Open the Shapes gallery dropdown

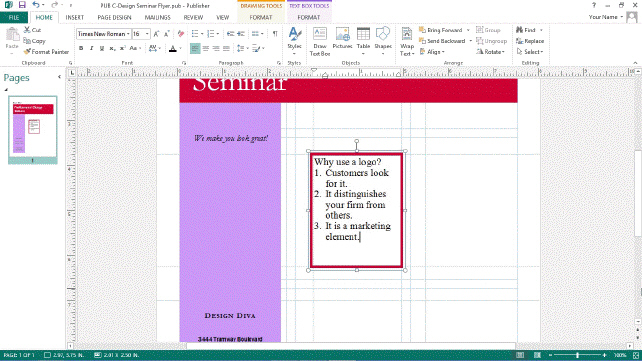tap(383, 41)
